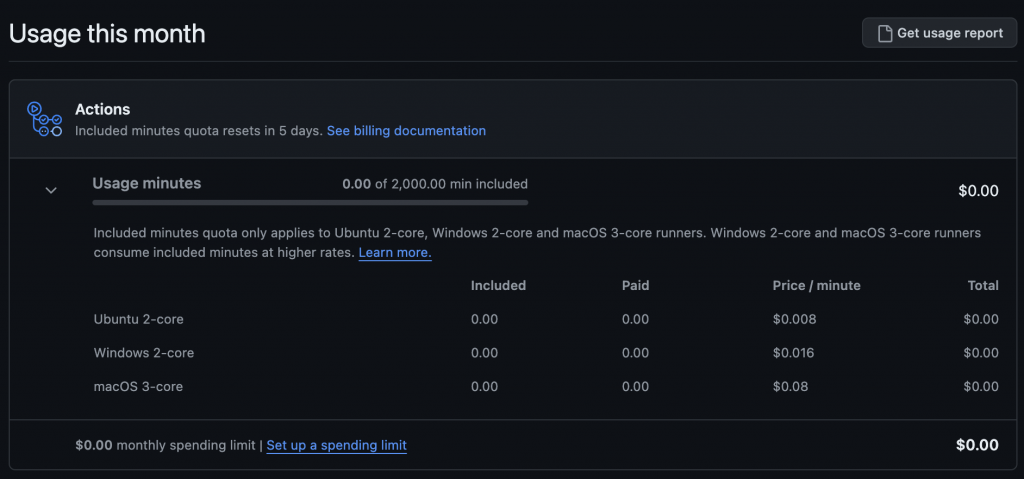Image resolution: width=1024 pixels, height=479 pixels.
Task: Click the Paid column header
Action: pyautogui.click(x=635, y=285)
